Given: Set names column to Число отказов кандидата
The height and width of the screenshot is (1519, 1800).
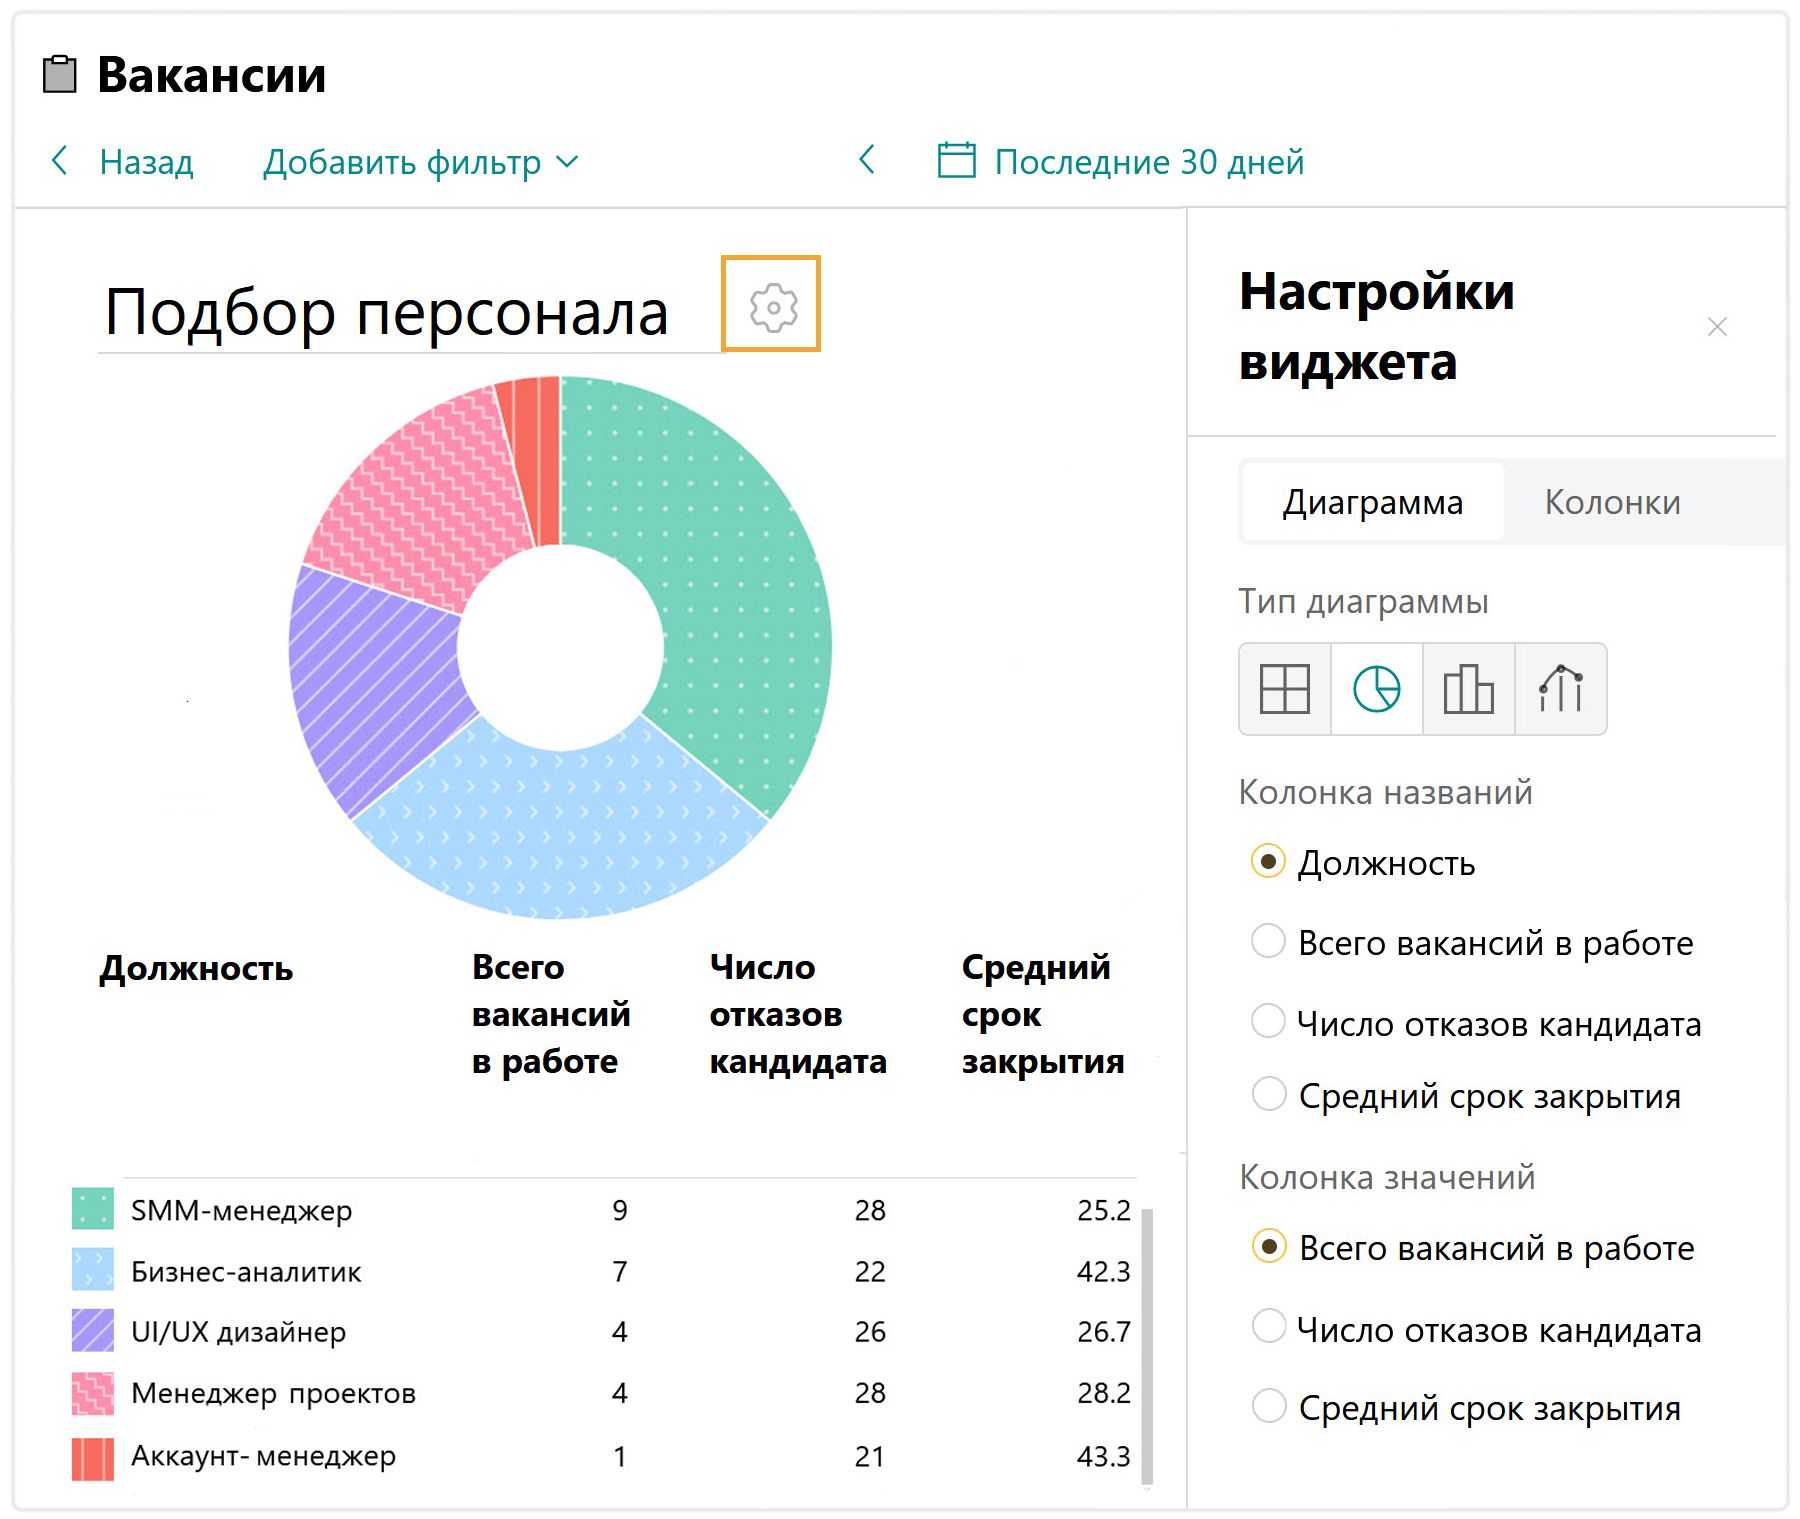Looking at the screenshot, I should click(1268, 1022).
